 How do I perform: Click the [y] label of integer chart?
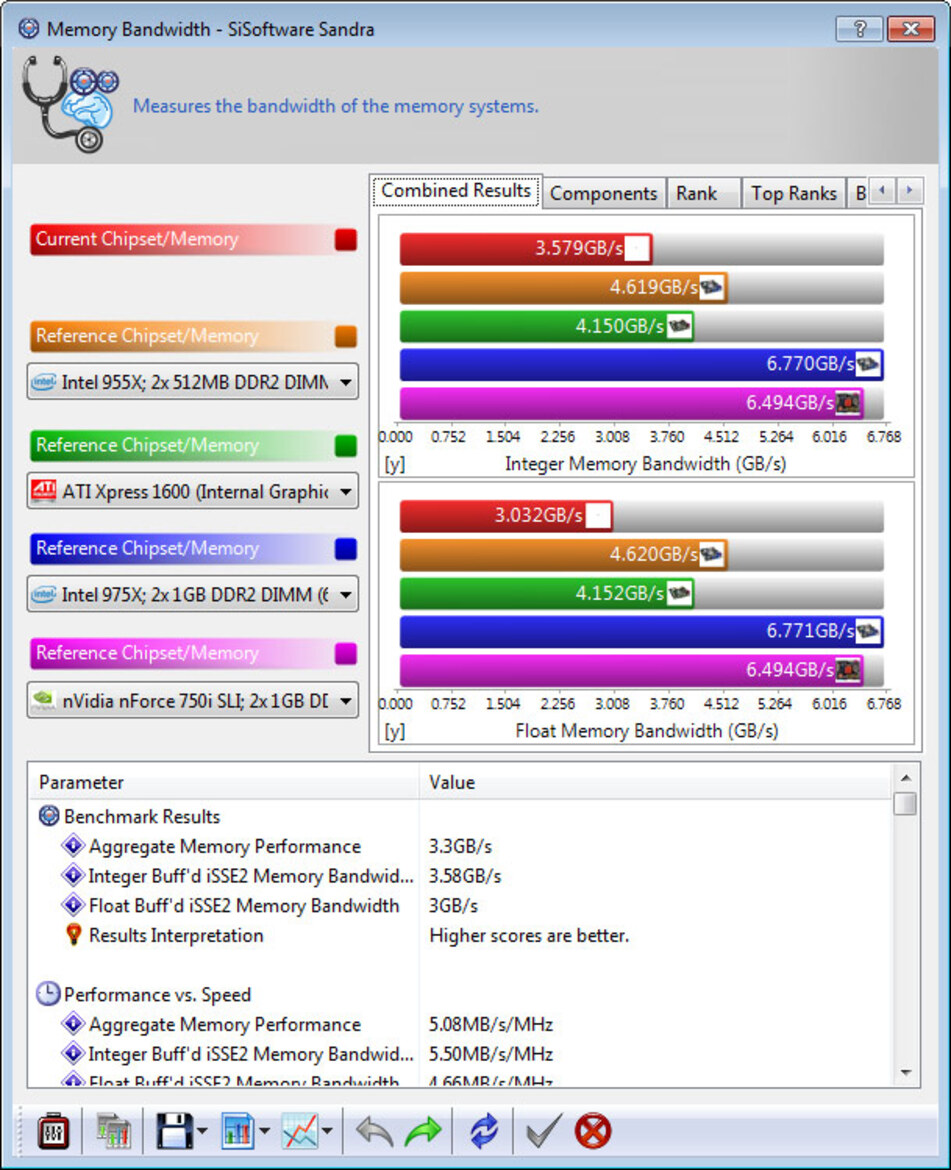[x=395, y=464]
